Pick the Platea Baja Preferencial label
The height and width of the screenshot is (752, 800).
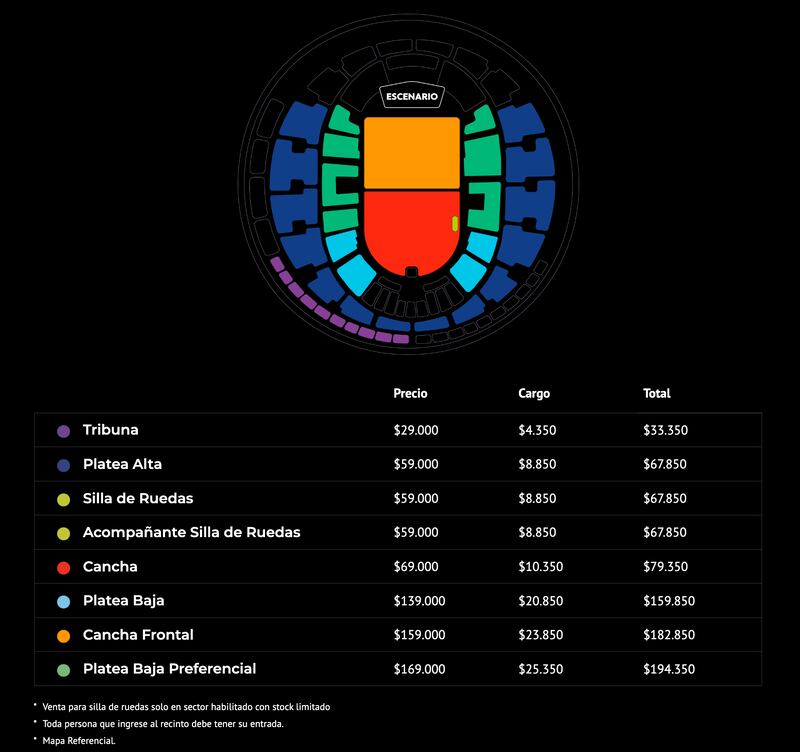(x=170, y=668)
